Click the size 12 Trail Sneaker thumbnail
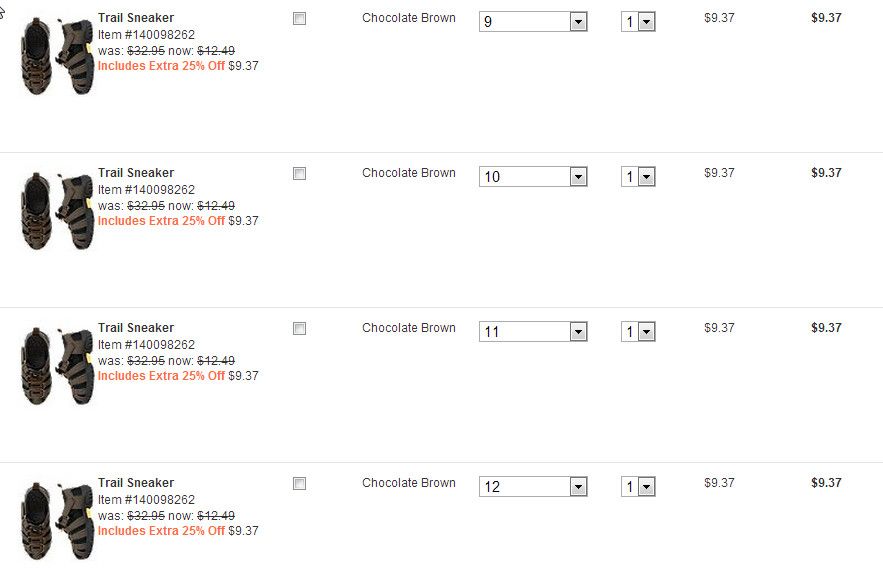 point(57,521)
